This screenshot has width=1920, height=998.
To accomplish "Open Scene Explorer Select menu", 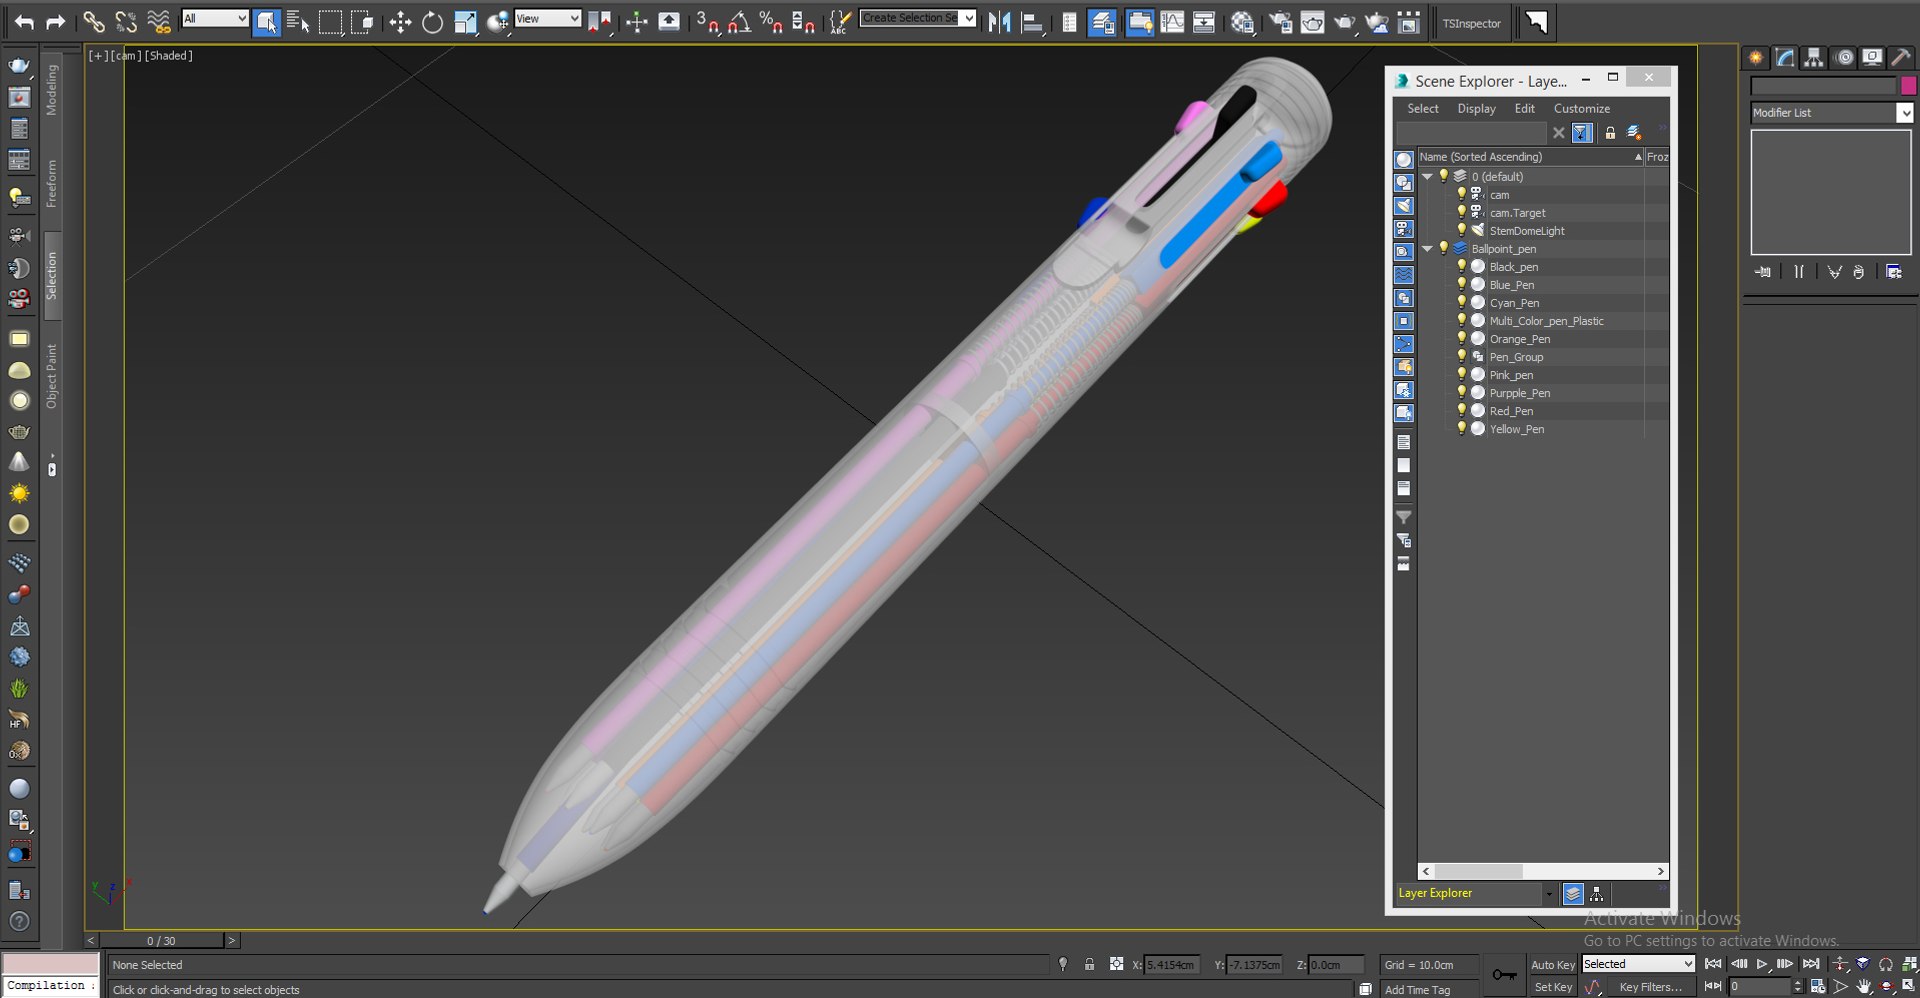I will (1423, 108).
